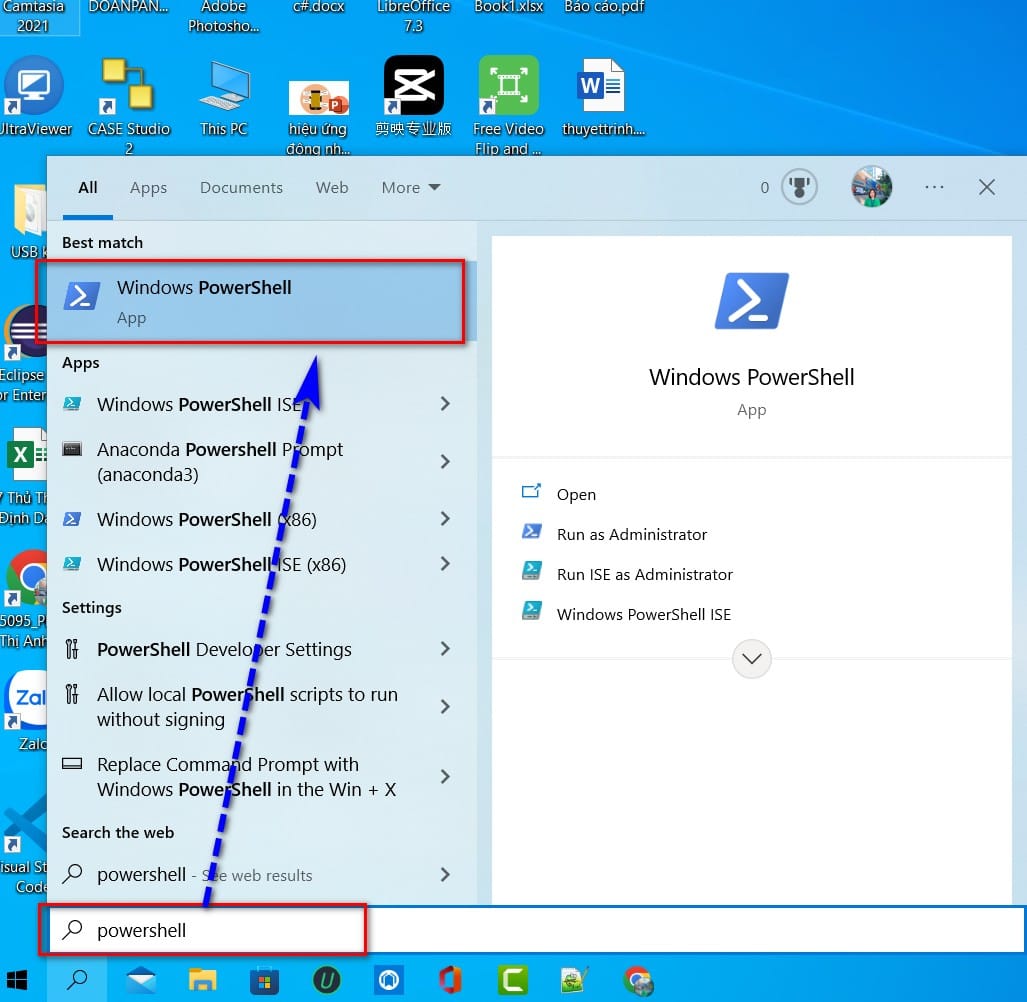The image size is (1027, 1002).
Task: Open Camtasia green C taskbar icon
Action: pyautogui.click(x=512, y=980)
